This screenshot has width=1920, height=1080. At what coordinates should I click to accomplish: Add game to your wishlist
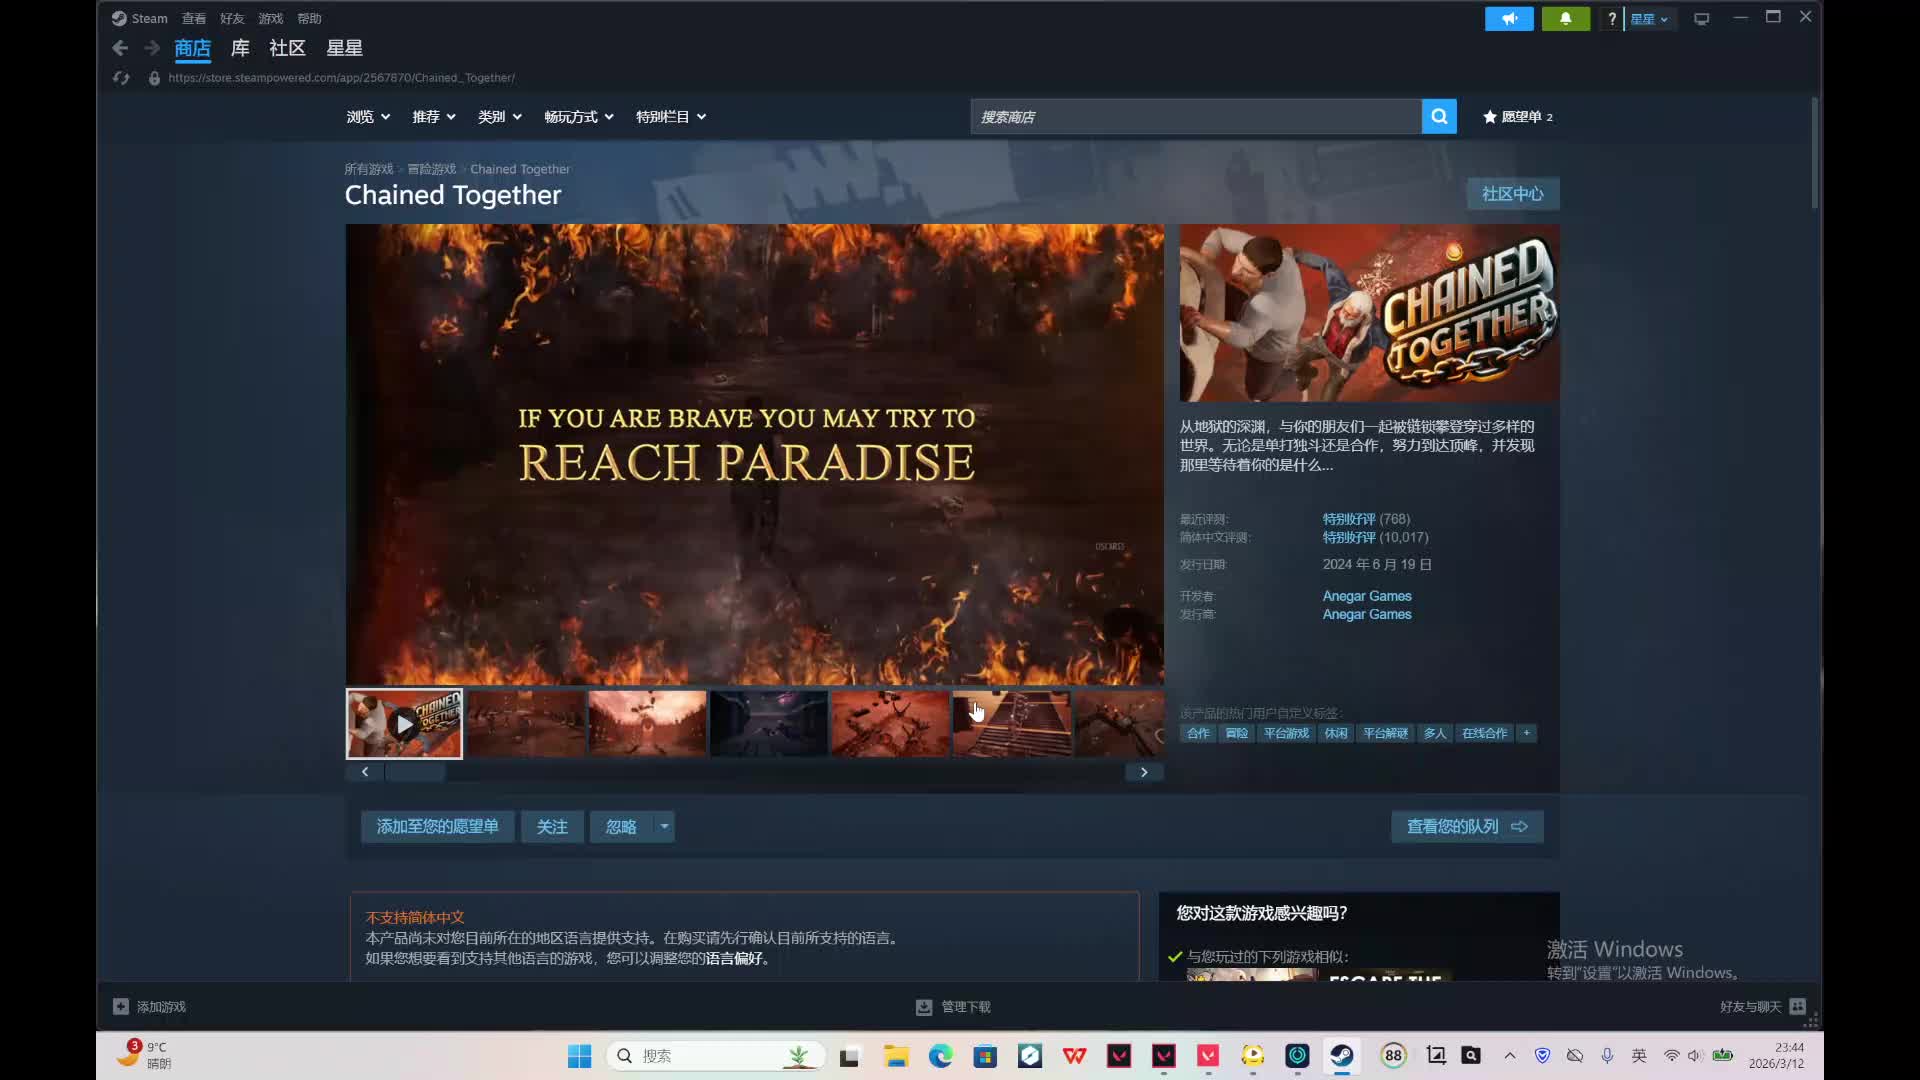click(x=437, y=826)
